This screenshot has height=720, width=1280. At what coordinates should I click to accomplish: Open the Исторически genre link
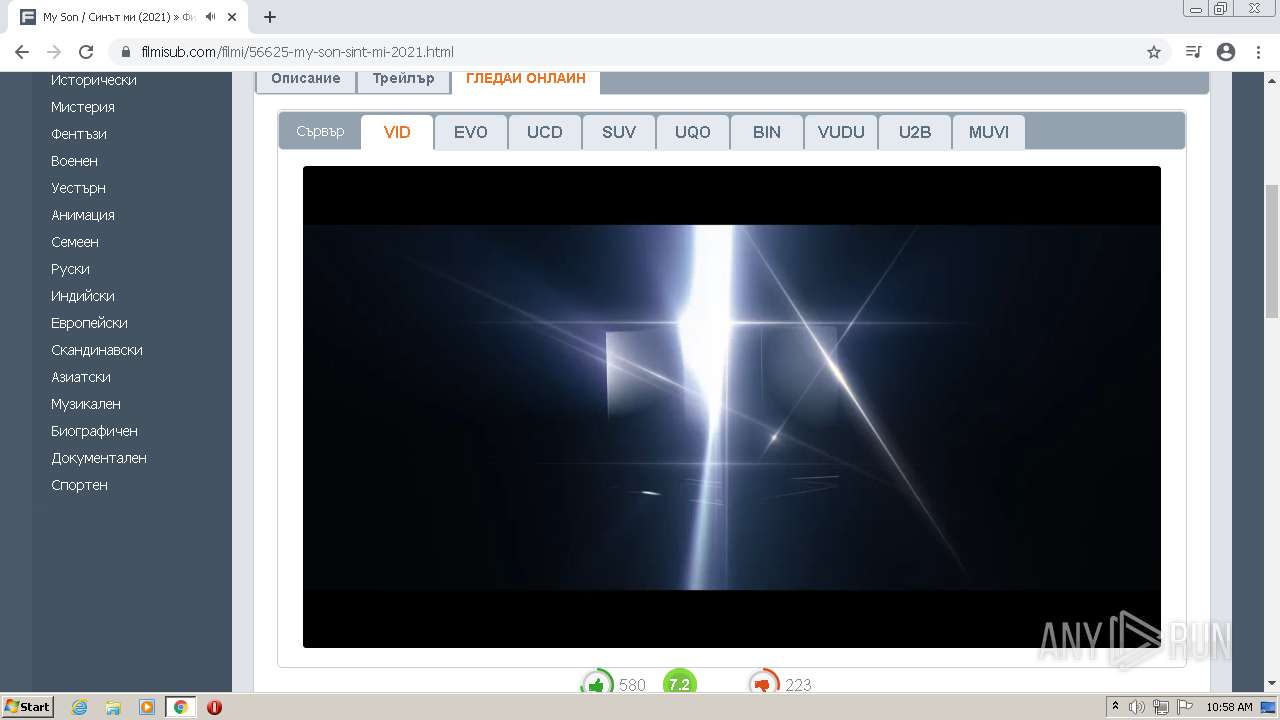pyautogui.click(x=94, y=80)
